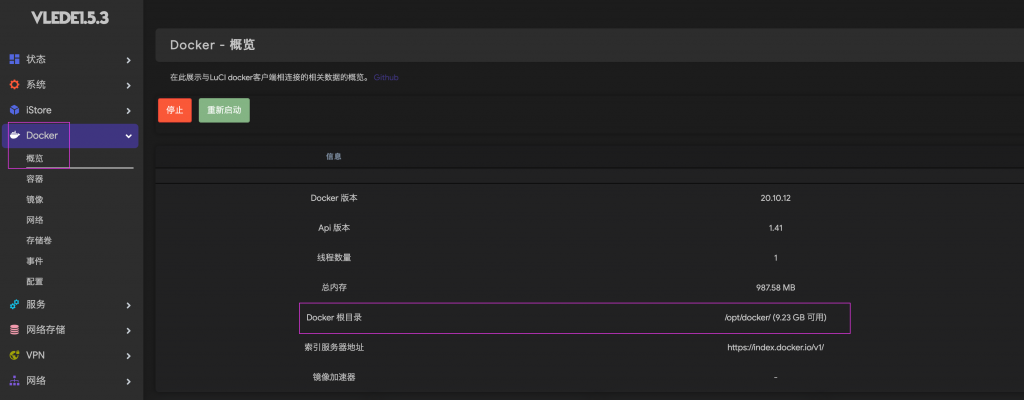Click the 镜像加速器 row label
This screenshot has height=400, width=1024.
coord(334,377)
